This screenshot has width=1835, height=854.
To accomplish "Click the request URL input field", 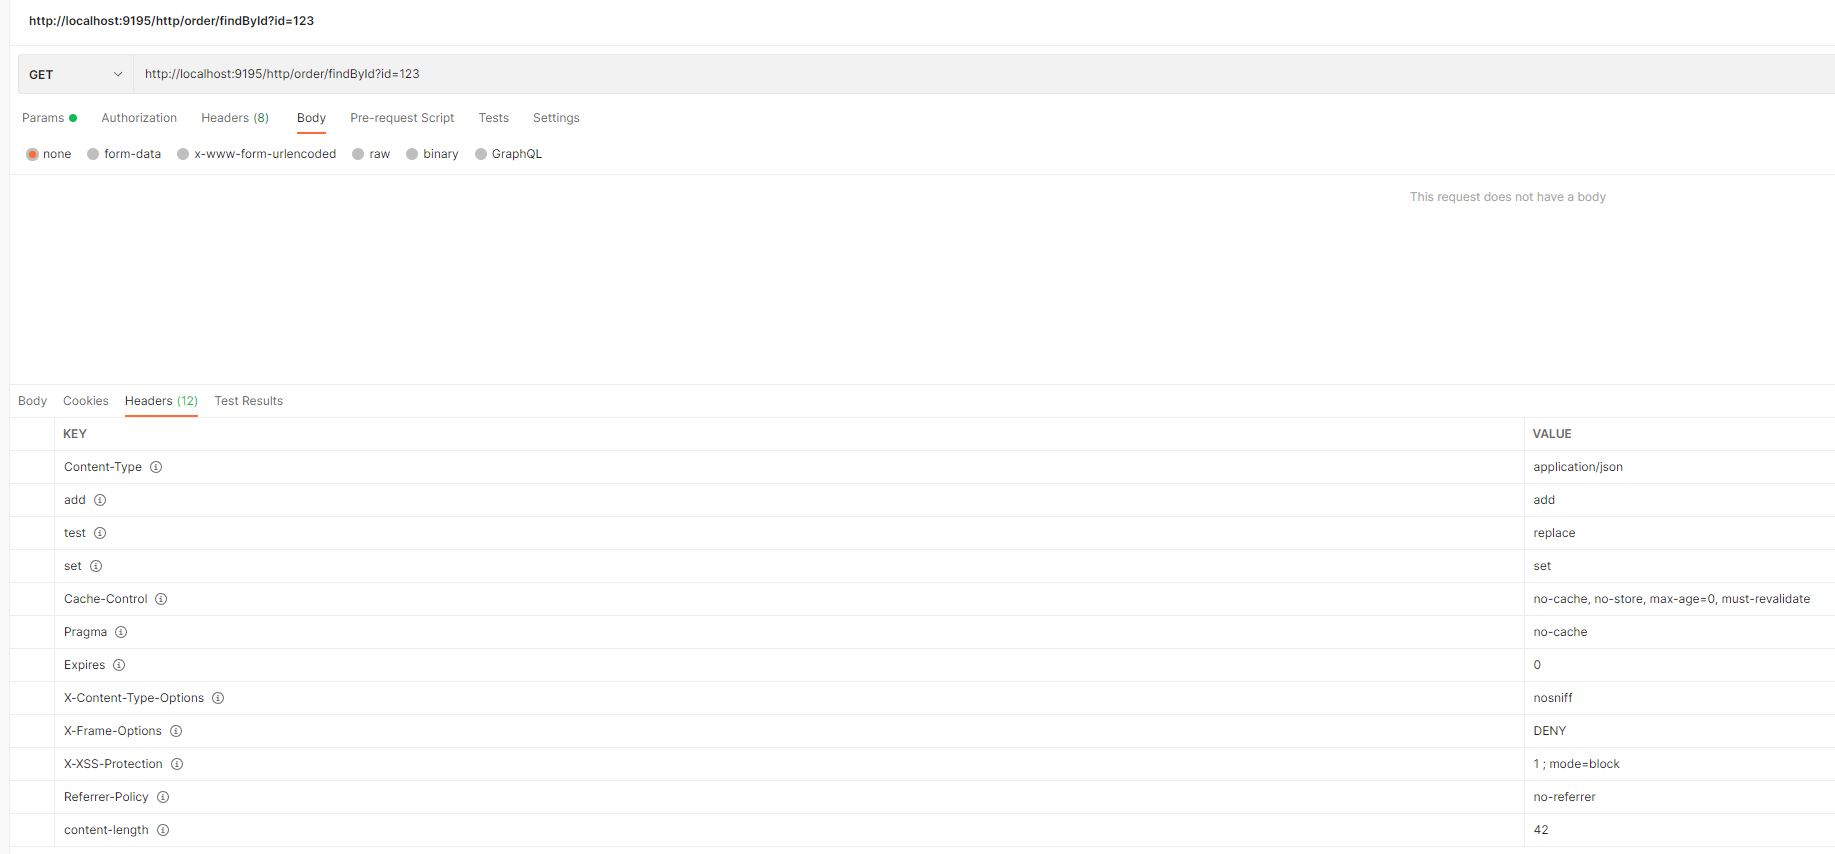I will coord(900,74).
